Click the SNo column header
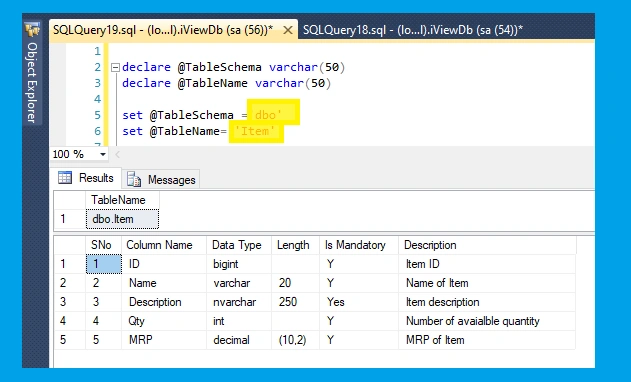Image resolution: width=631 pixels, height=382 pixels. [x=103, y=245]
